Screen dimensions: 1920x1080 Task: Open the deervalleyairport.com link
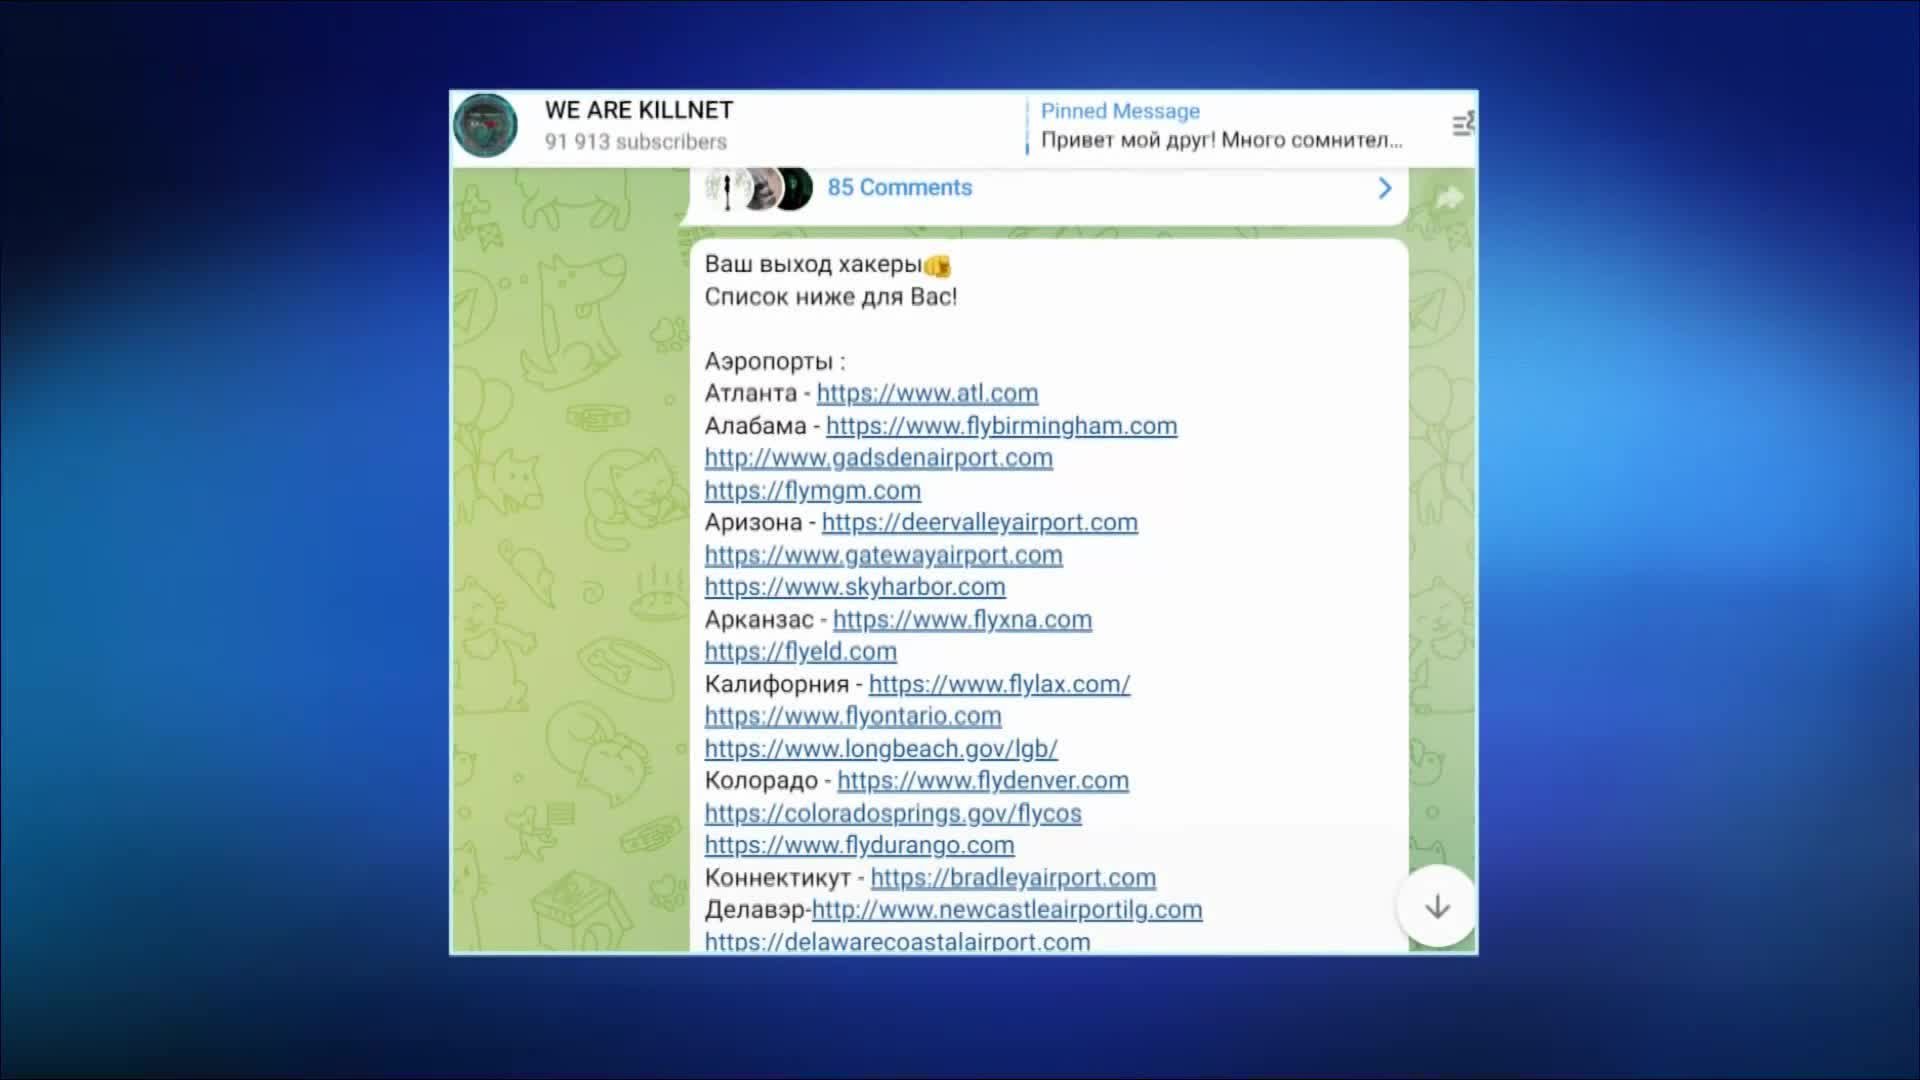coord(979,523)
